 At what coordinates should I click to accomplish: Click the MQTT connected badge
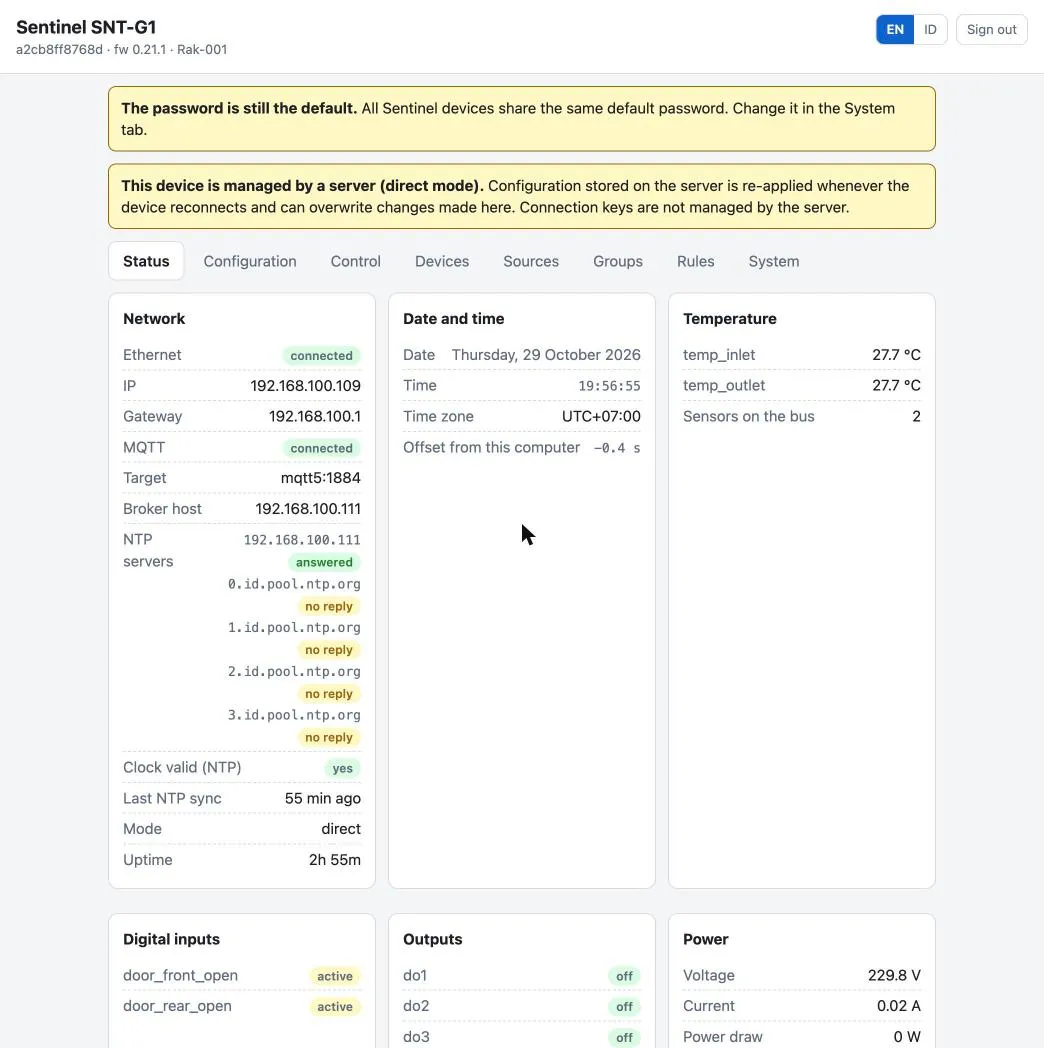(321, 448)
